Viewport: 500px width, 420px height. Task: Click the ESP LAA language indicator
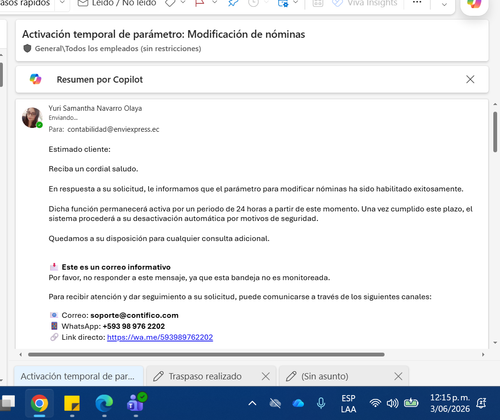348,404
